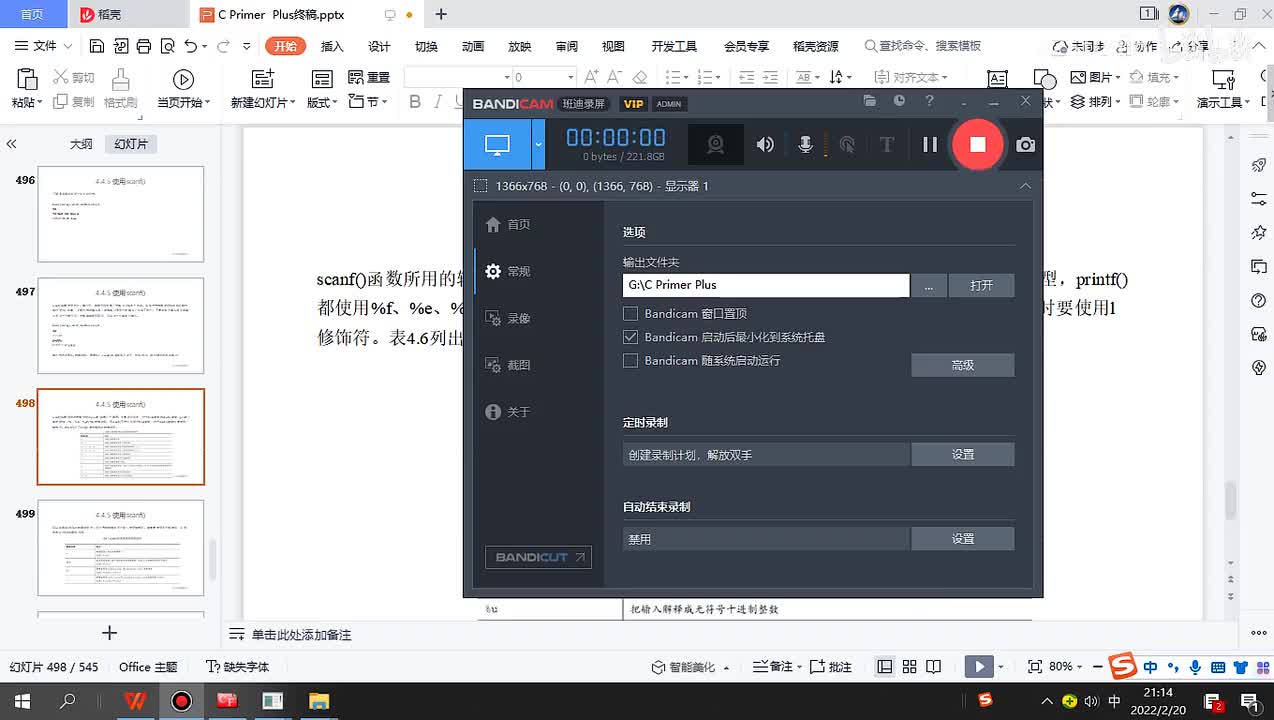
Task: Switch to slide sorter grid view
Action: click(x=909, y=667)
